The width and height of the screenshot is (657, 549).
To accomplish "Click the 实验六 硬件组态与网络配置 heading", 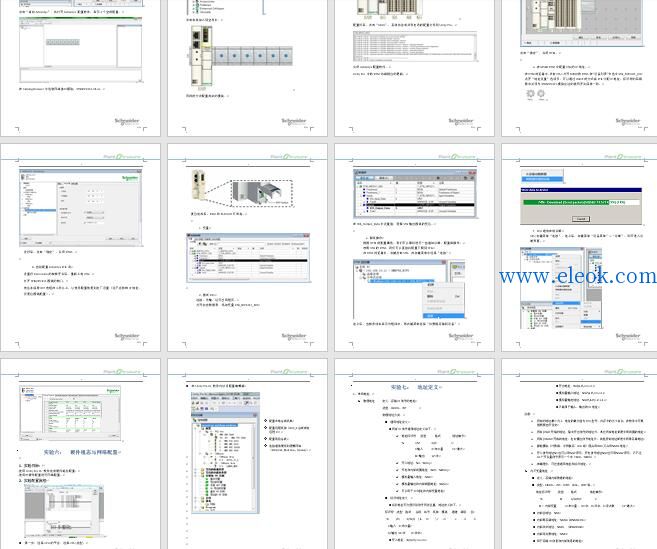I will tap(82, 452).
